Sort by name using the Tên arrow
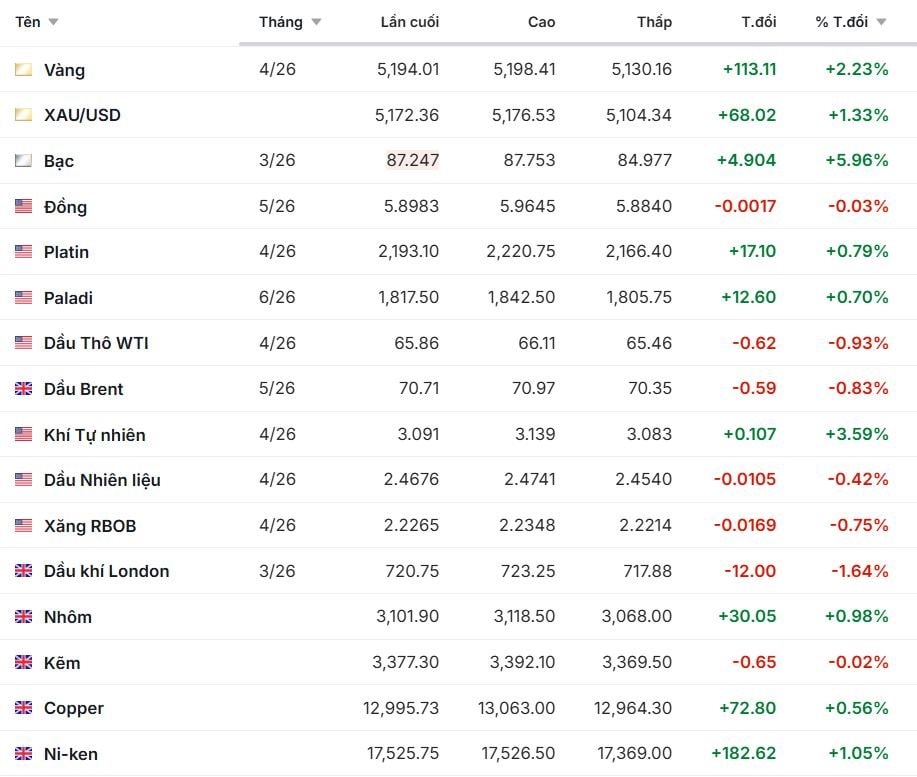917x777 pixels. coord(53,22)
